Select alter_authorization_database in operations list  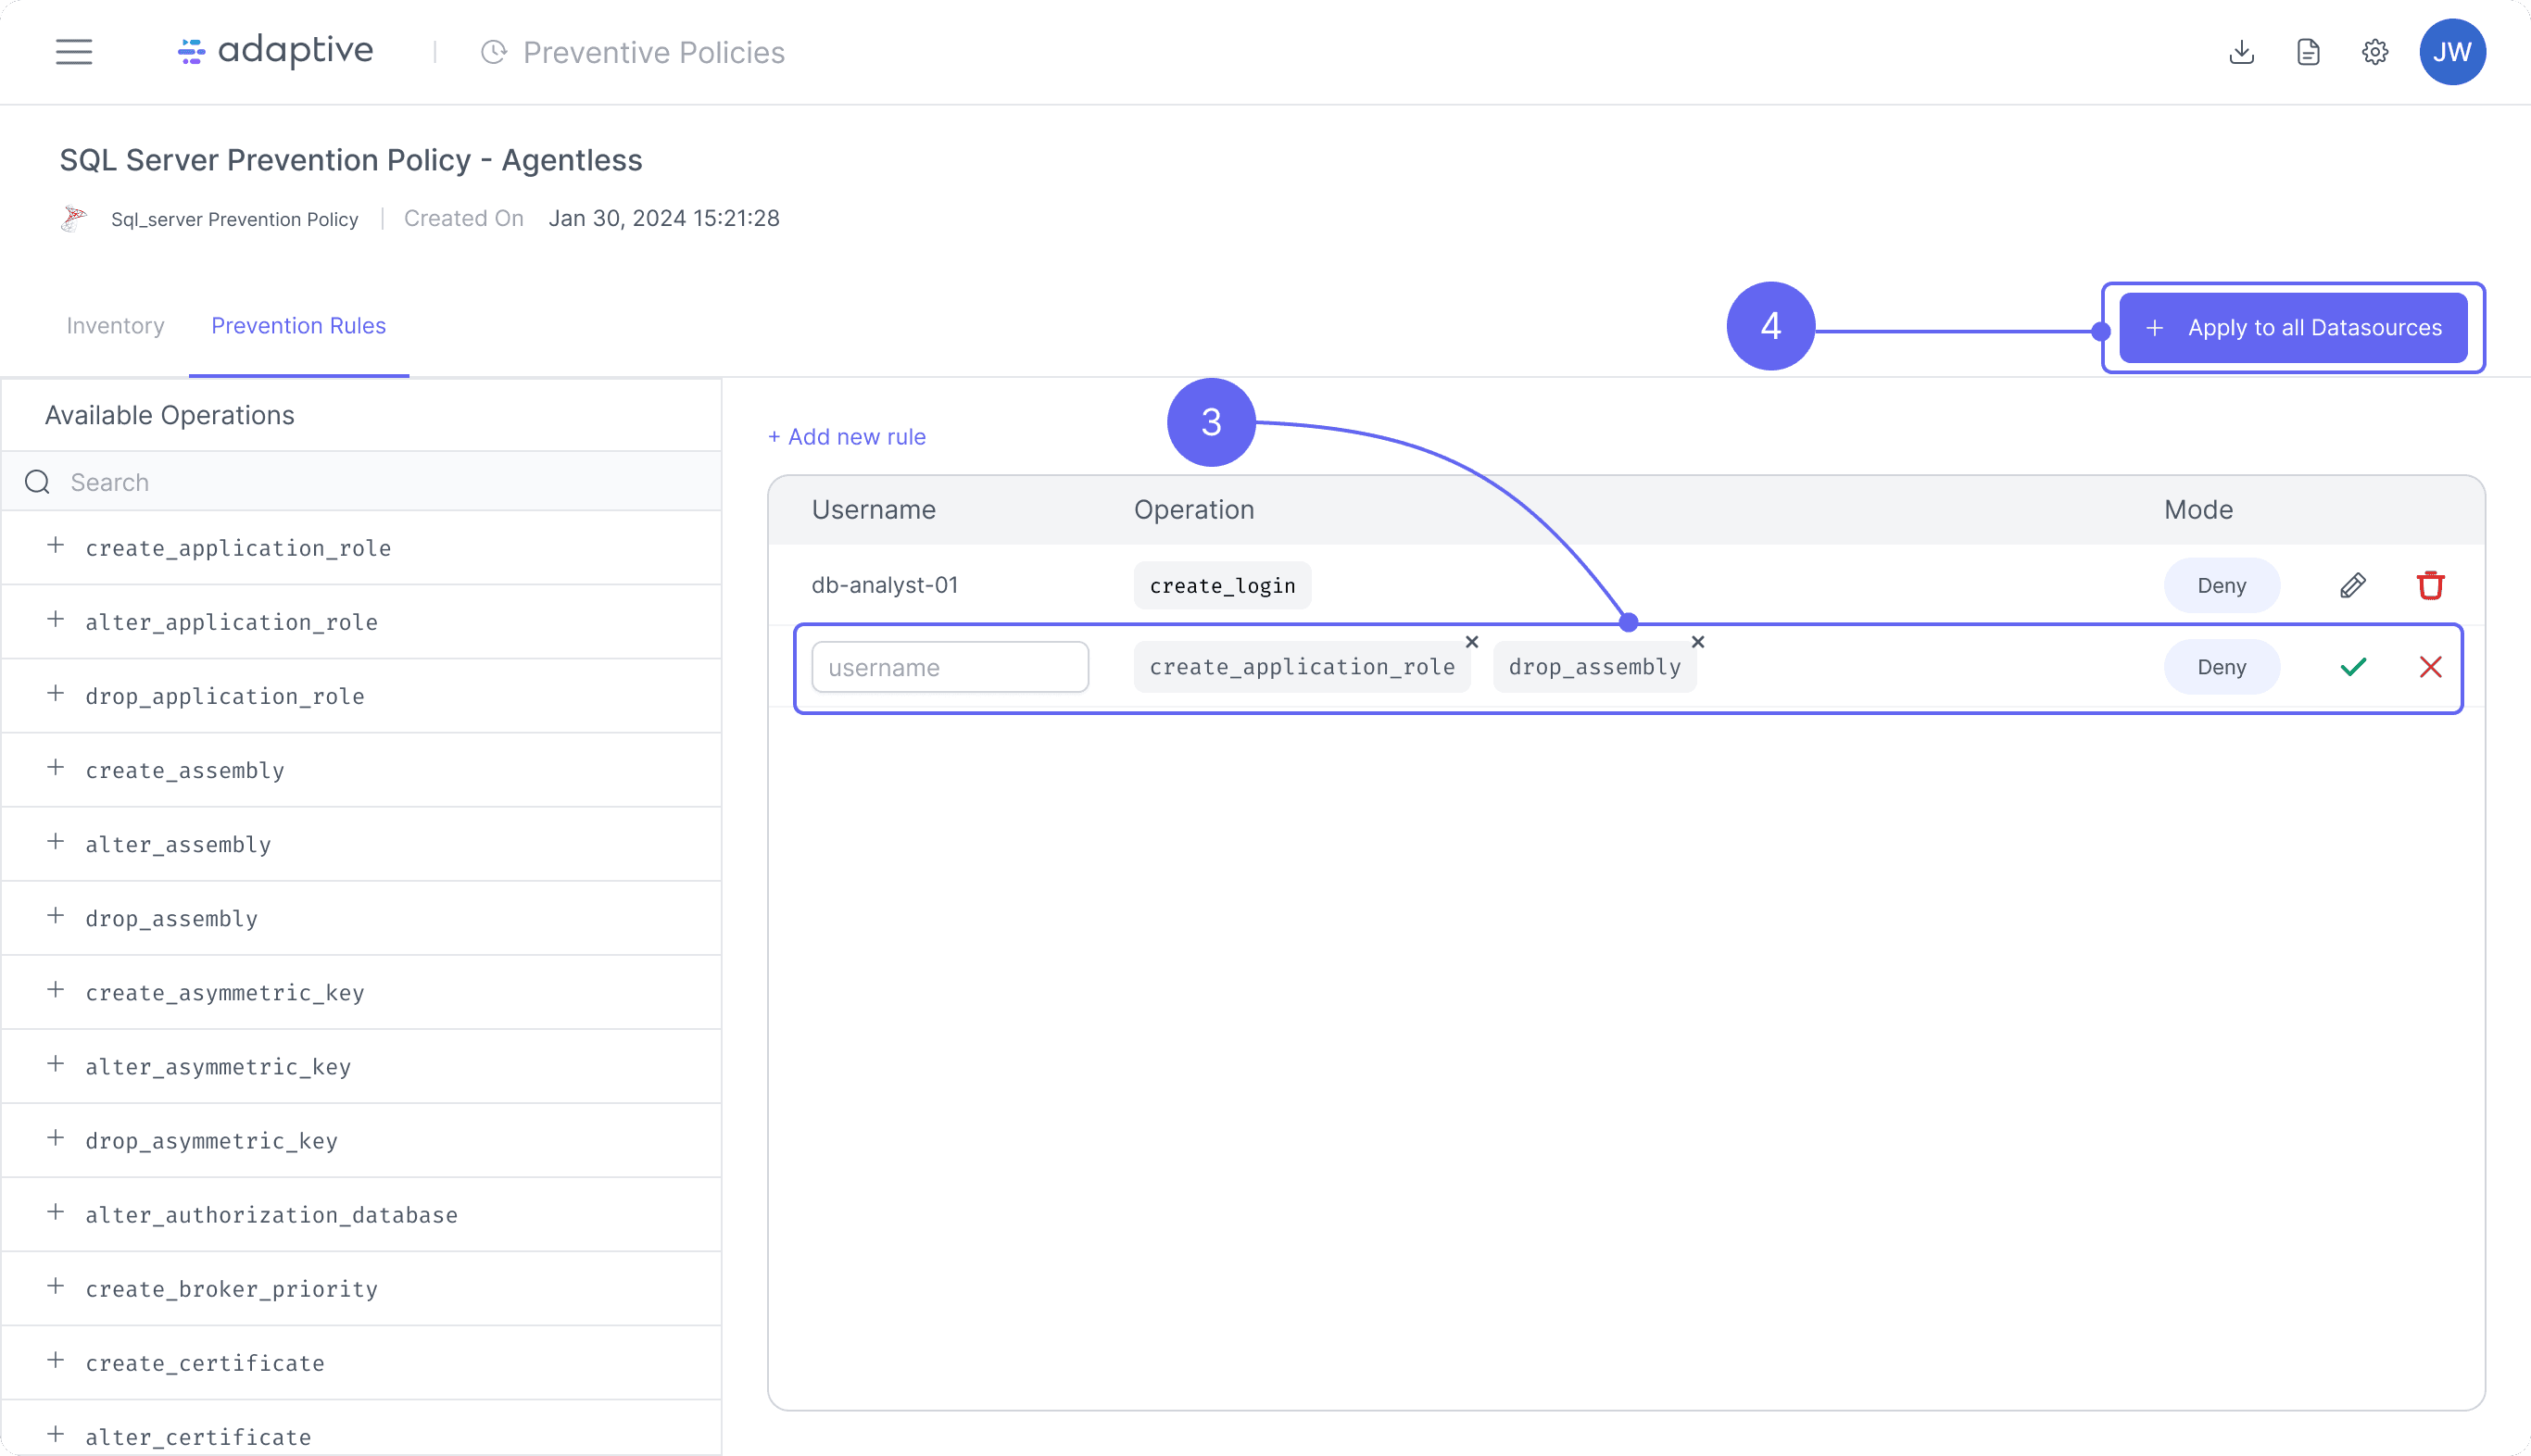point(271,1214)
